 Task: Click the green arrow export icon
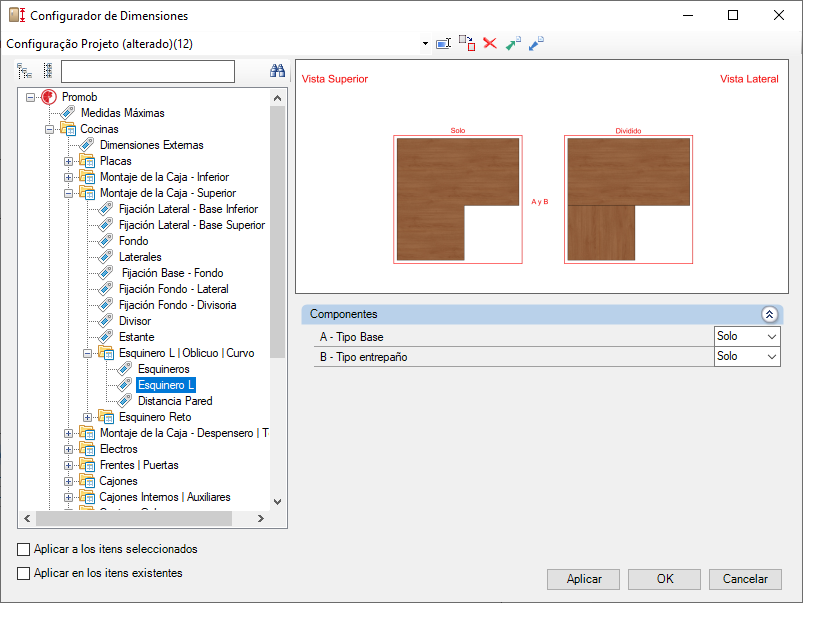click(x=513, y=43)
